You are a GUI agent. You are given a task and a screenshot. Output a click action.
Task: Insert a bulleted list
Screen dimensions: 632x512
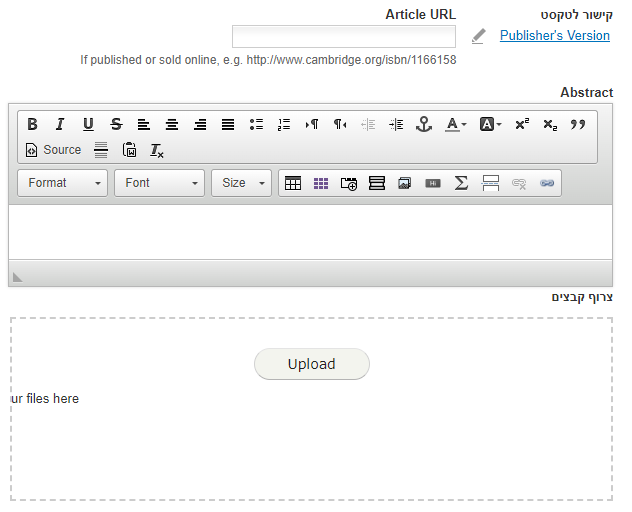[256, 124]
